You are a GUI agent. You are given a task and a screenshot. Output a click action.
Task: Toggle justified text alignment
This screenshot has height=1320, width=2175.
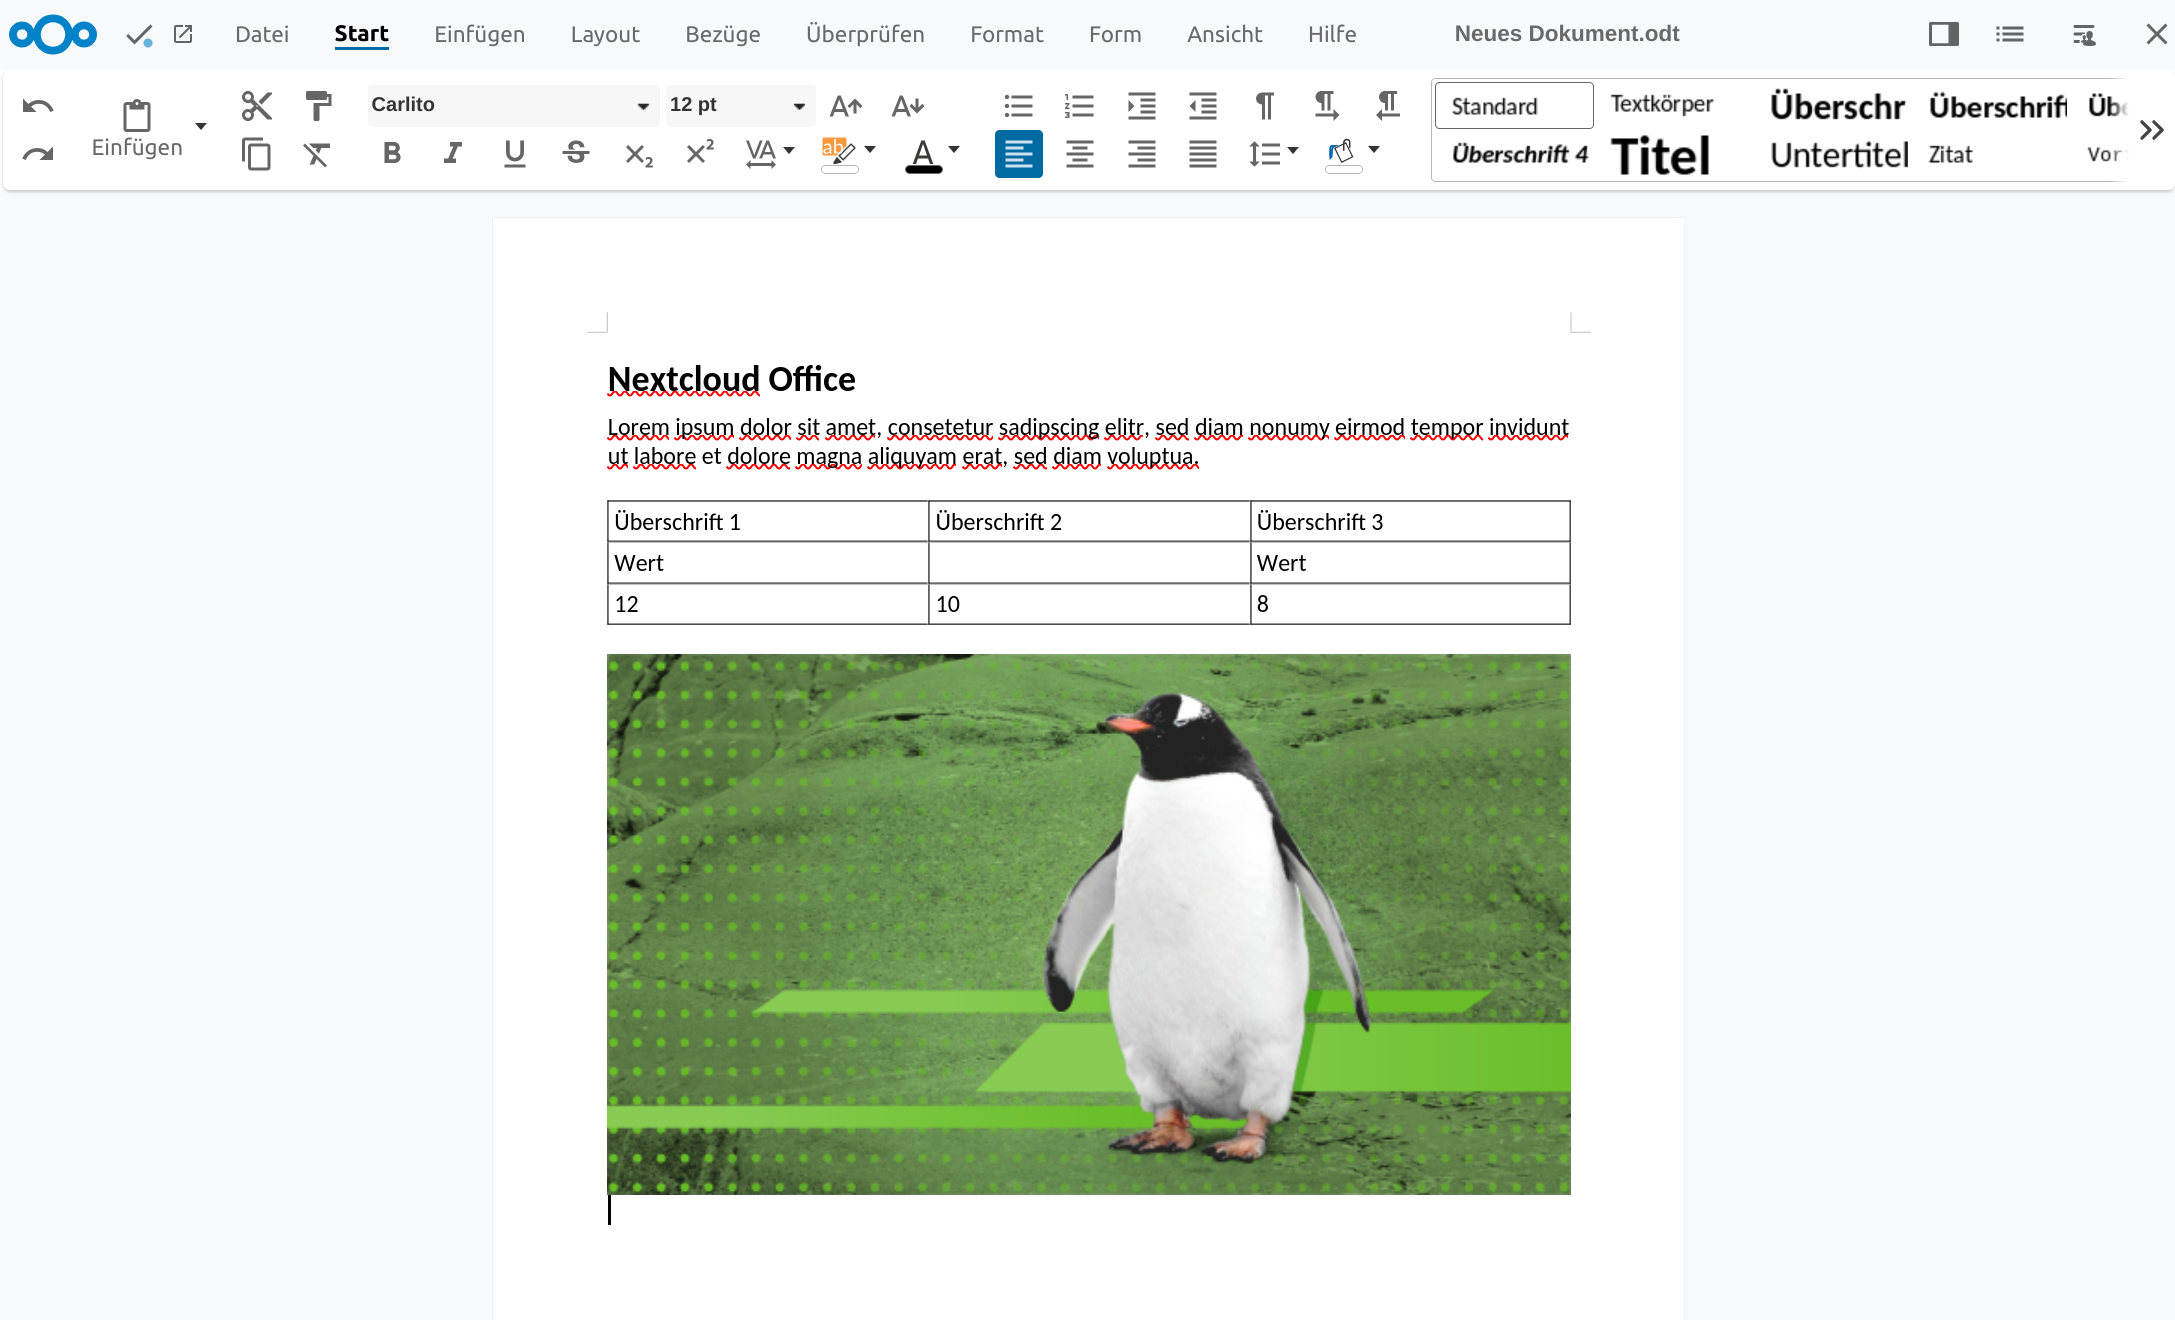(x=1204, y=155)
